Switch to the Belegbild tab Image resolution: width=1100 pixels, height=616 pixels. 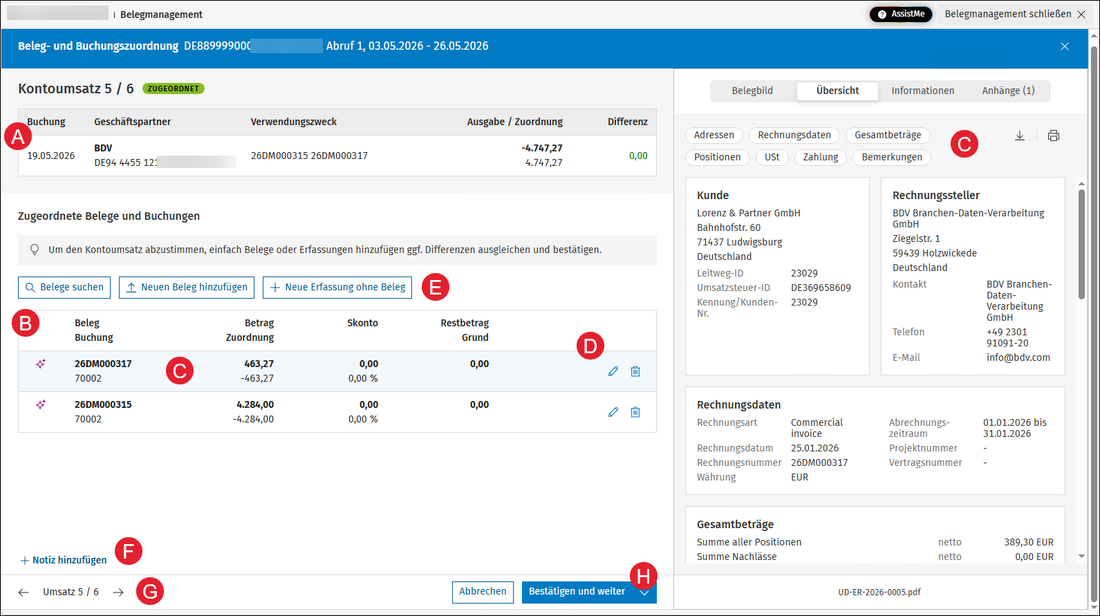pos(752,91)
